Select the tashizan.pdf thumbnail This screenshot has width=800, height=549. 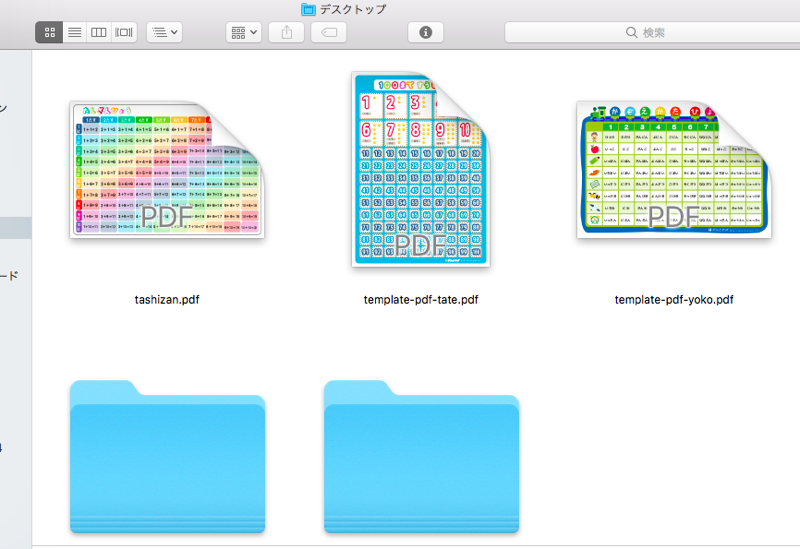(x=167, y=169)
